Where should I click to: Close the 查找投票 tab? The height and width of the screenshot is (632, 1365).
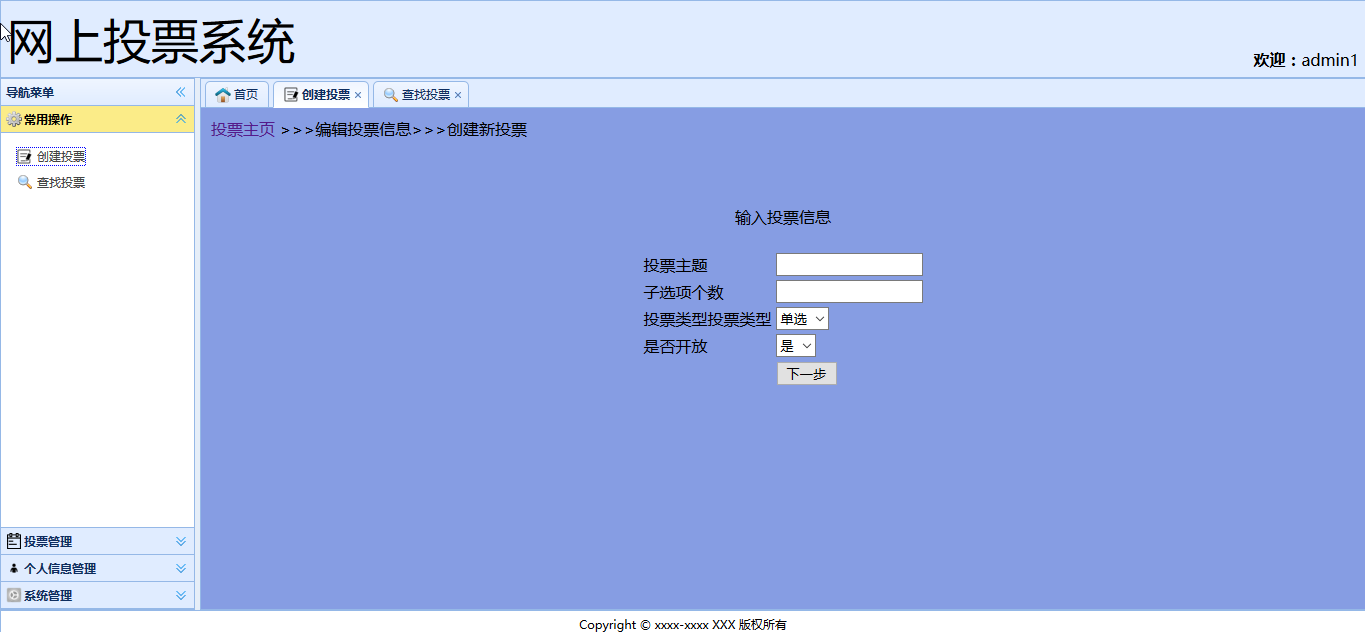pos(458,95)
